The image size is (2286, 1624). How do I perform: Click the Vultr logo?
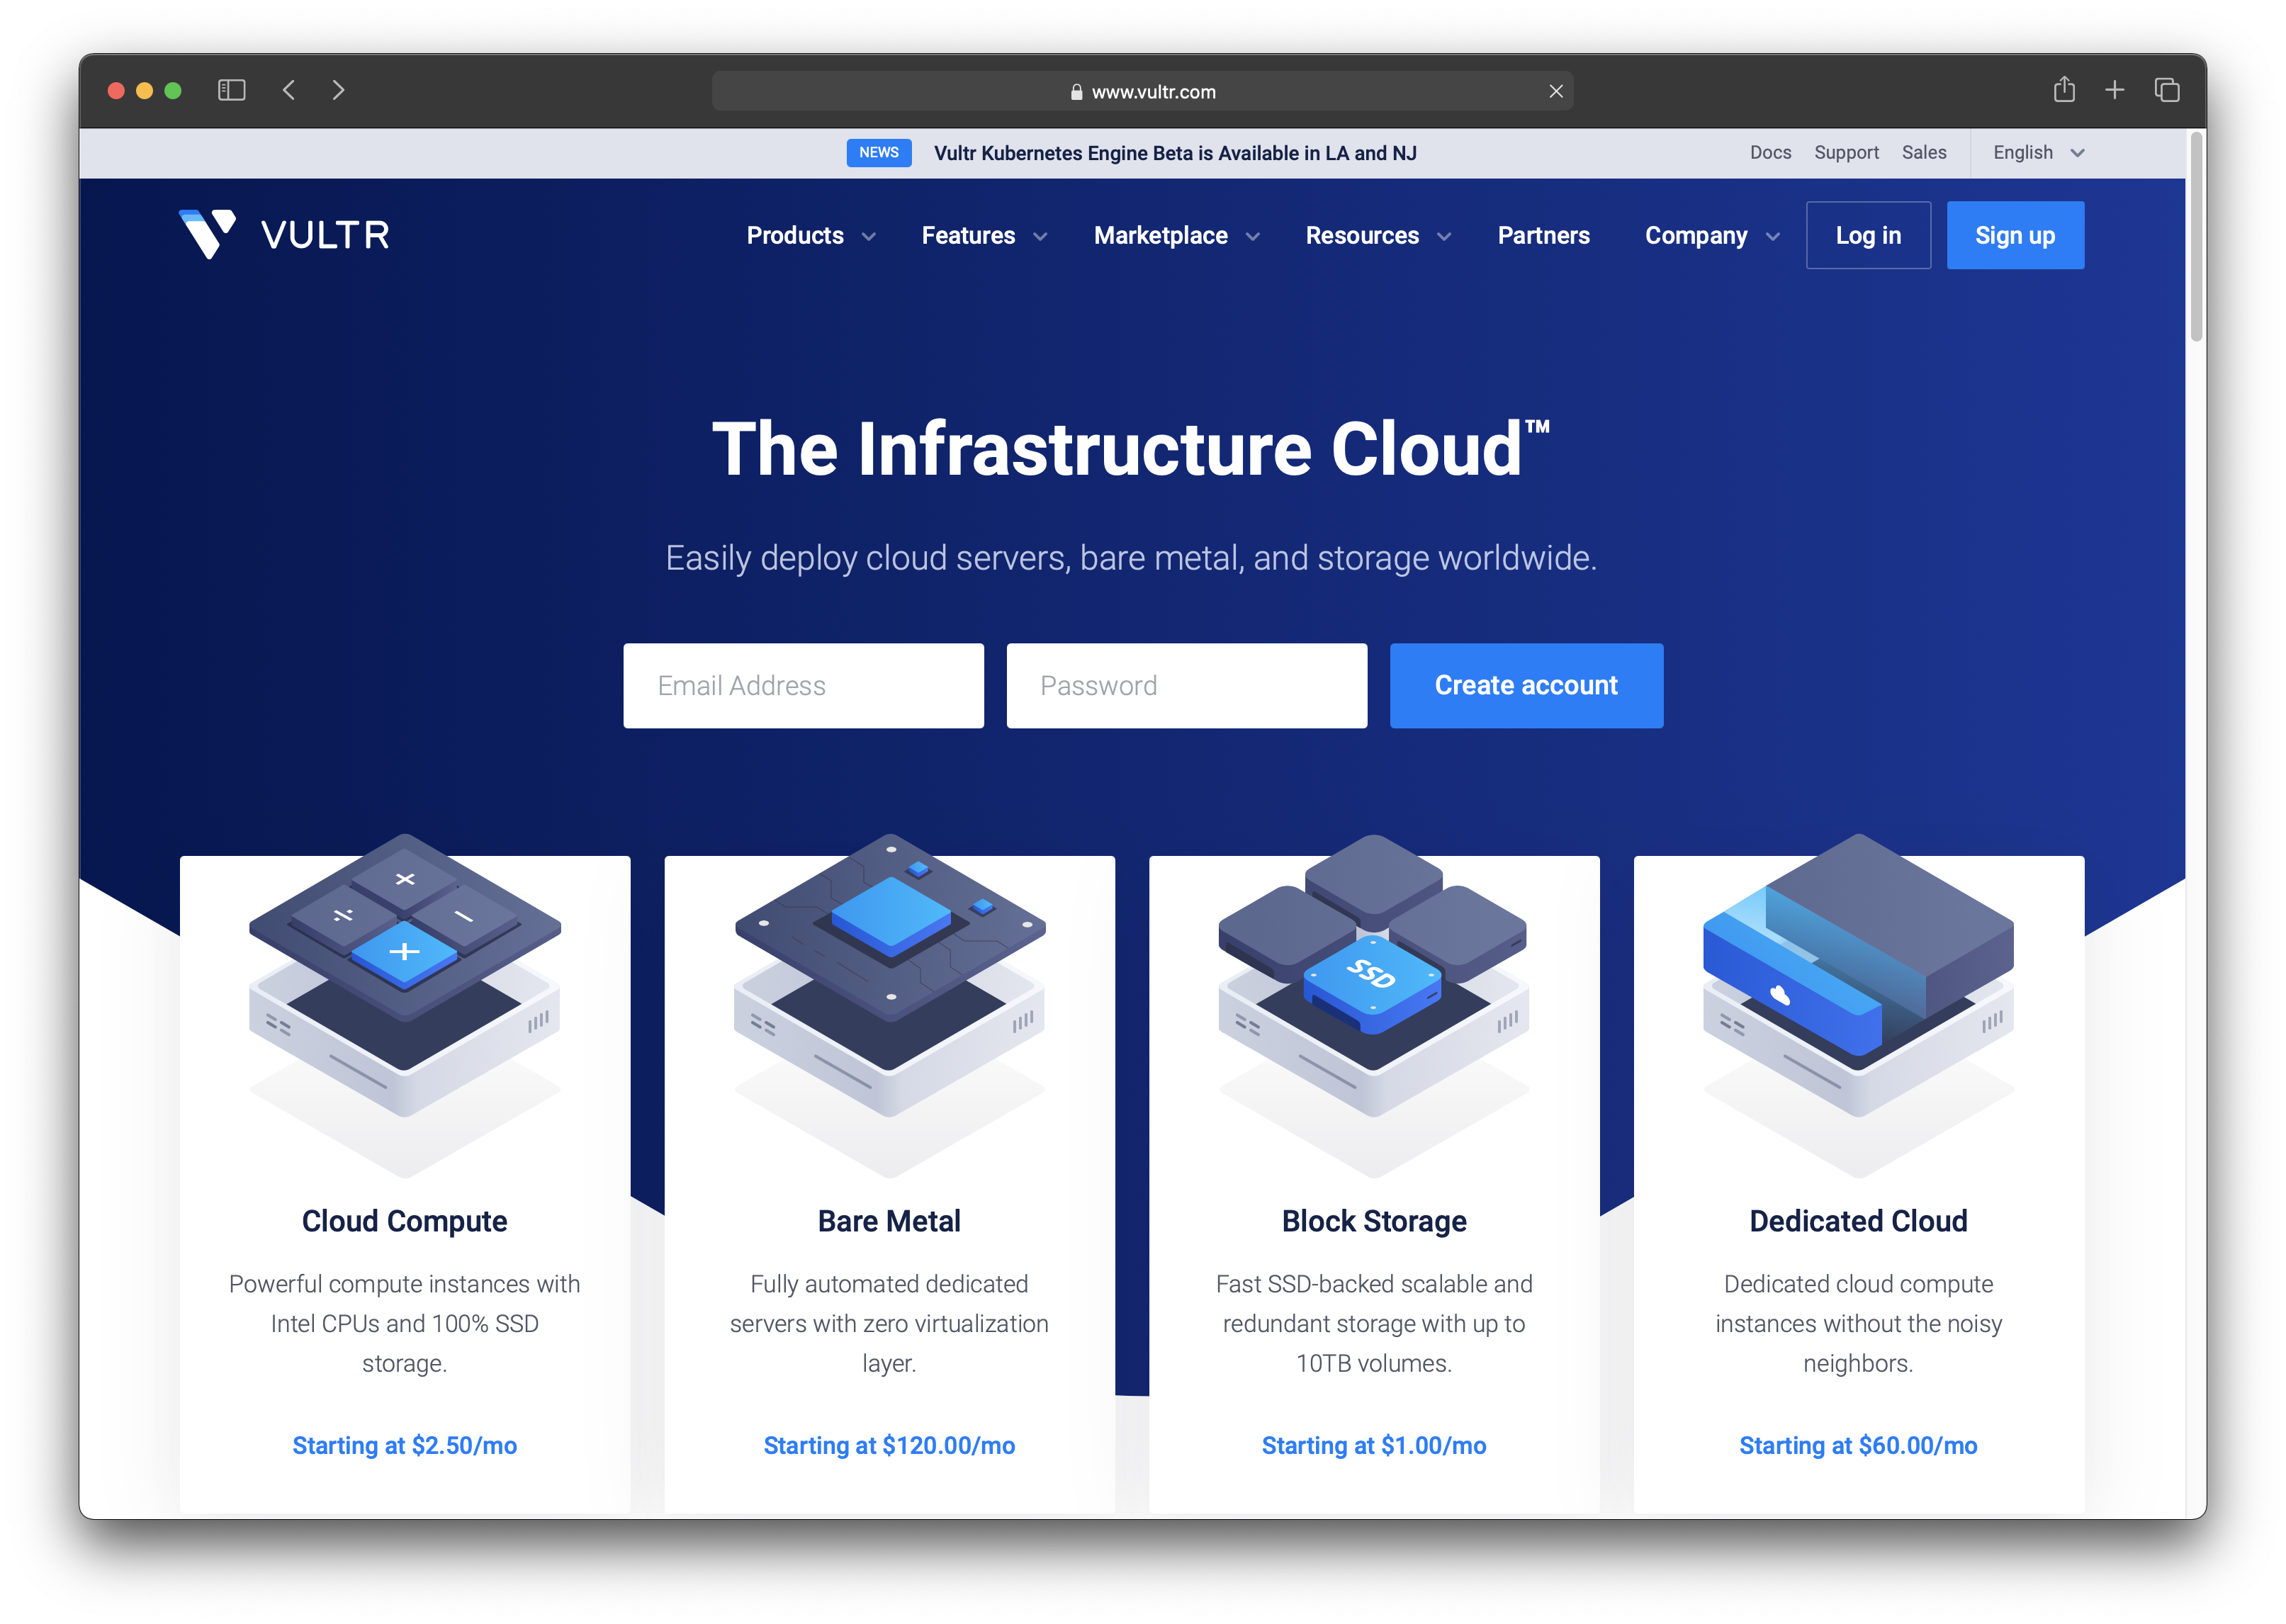[284, 235]
